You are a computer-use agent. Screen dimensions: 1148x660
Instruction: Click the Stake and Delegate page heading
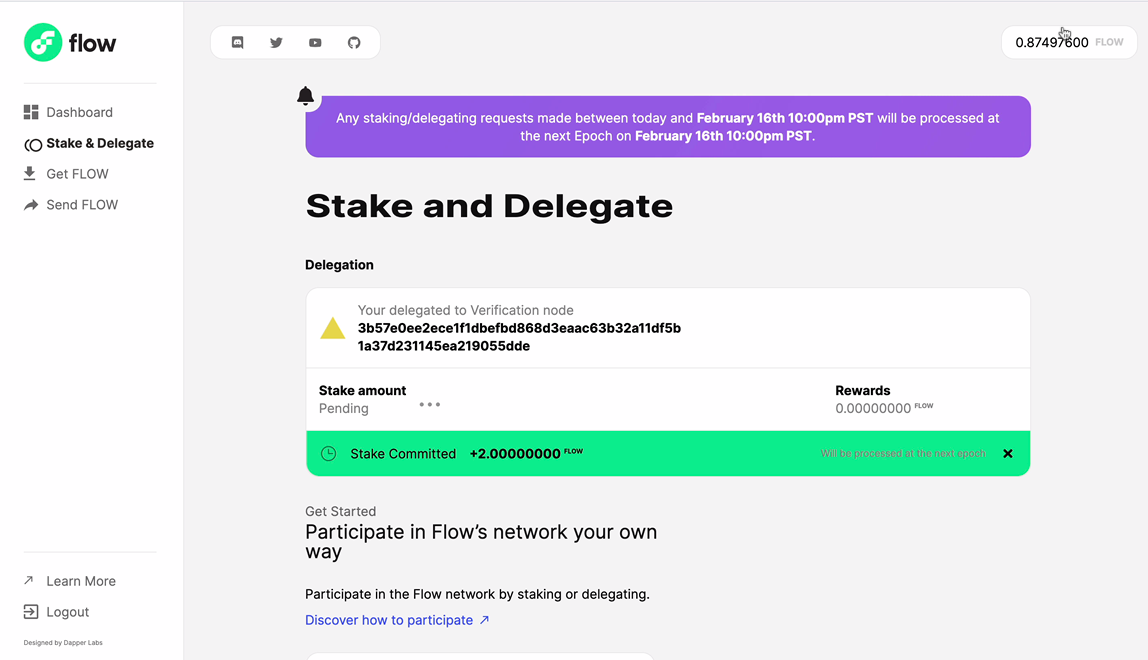pyautogui.click(x=489, y=207)
